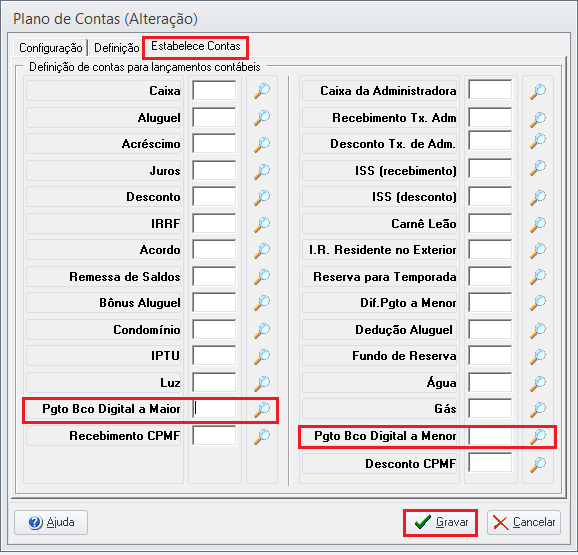This screenshot has height=555, width=578.
Task: Open lookup for Pgto Bco Digital a Menor
Action: pos(538,436)
